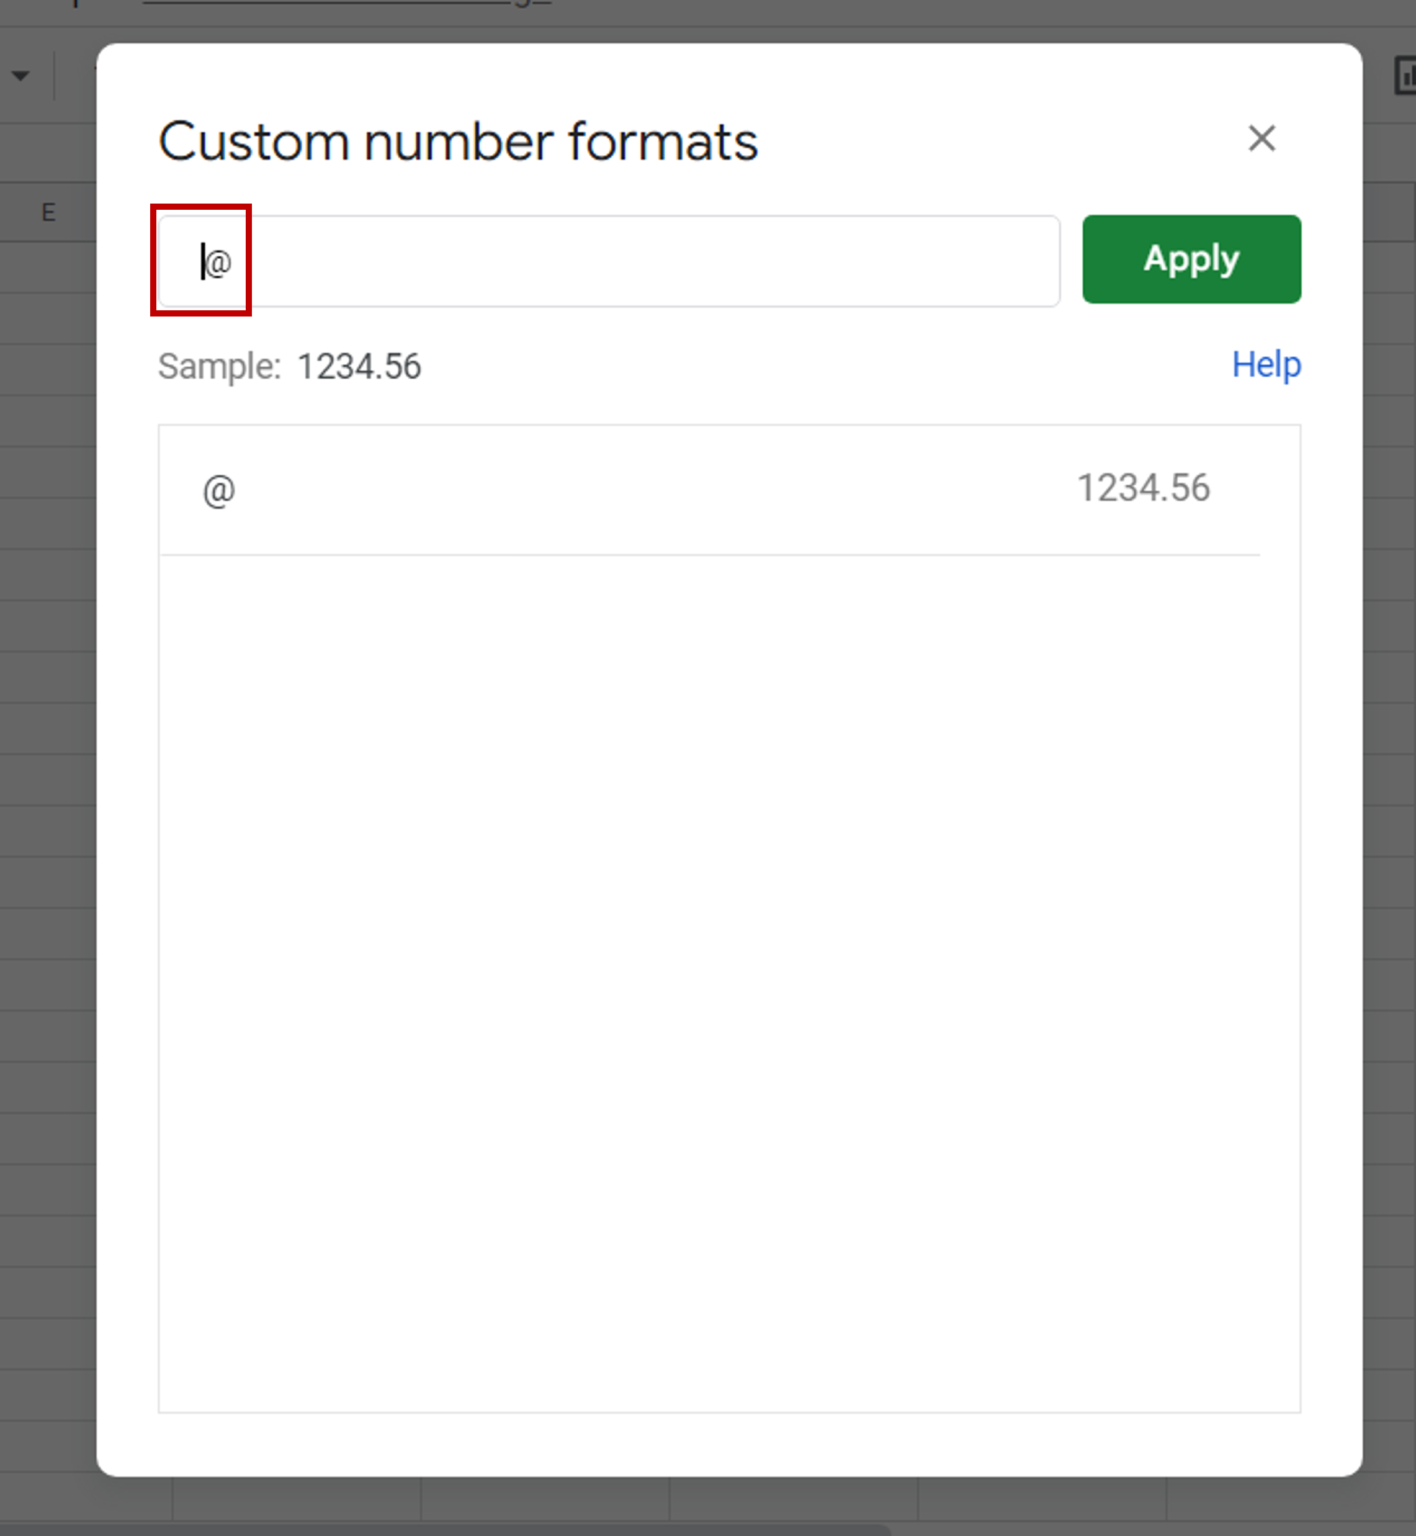1416x1536 pixels.
Task: Click the Sample preview value 1234.56
Action: point(359,366)
